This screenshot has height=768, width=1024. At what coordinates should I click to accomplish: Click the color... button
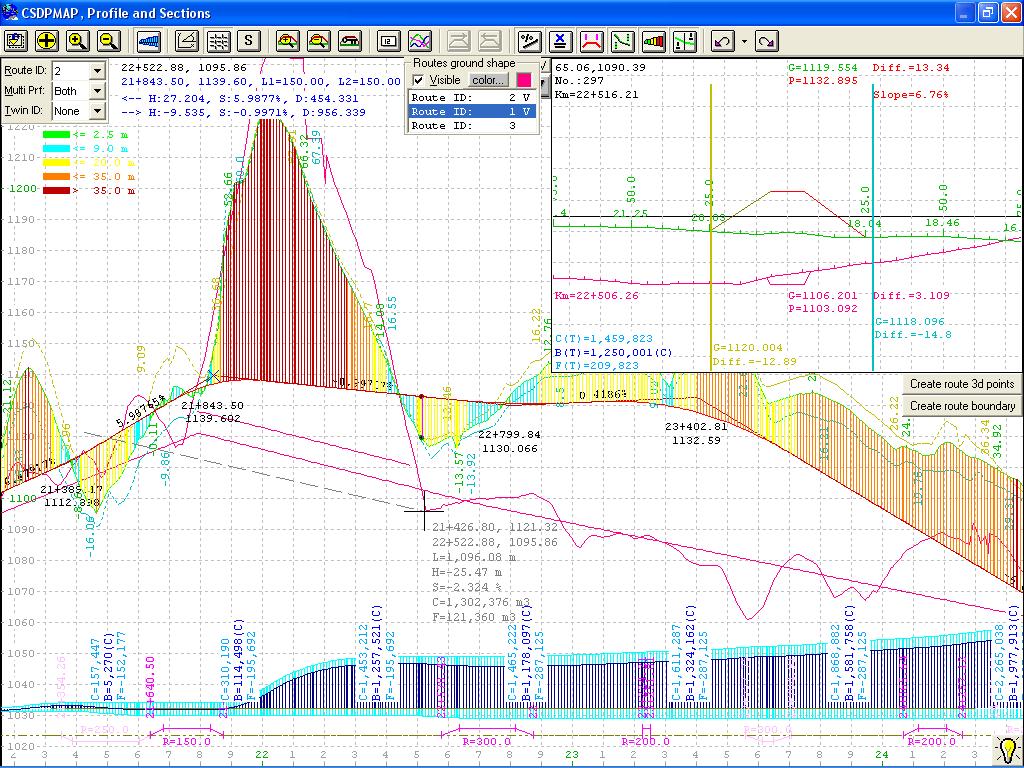click(x=488, y=80)
